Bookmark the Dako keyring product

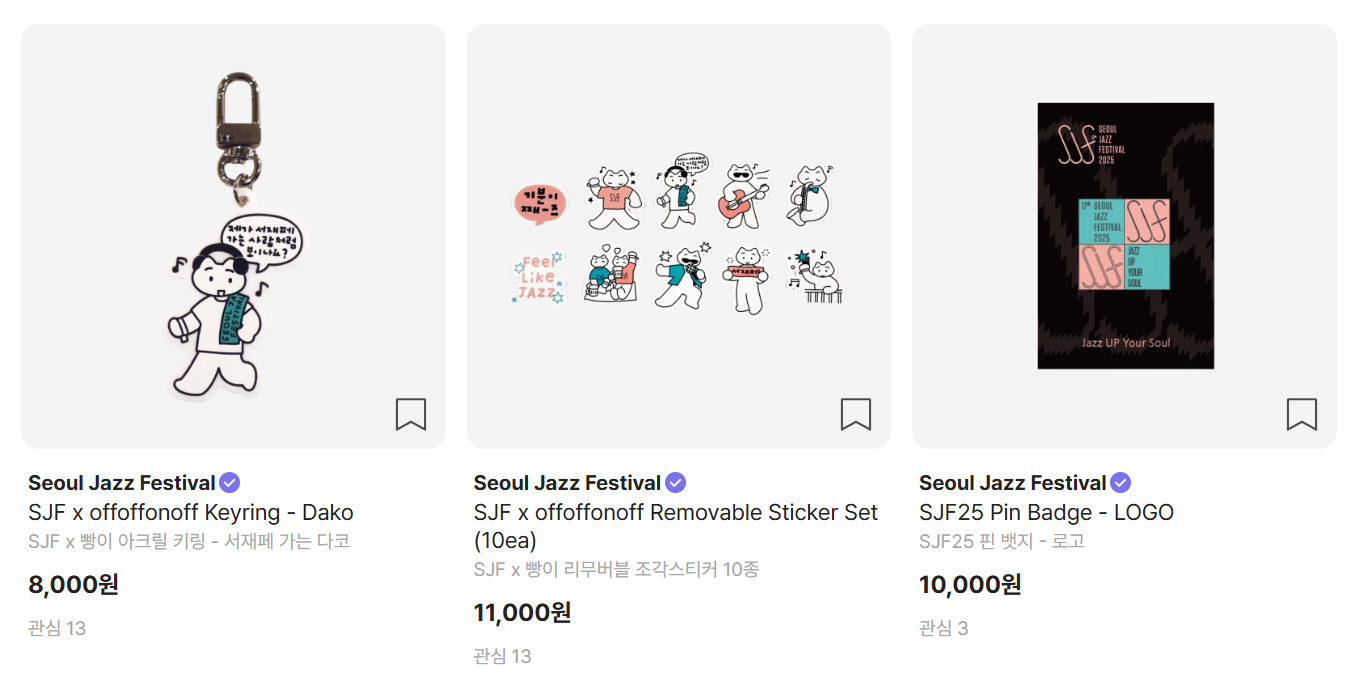click(411, 414)
